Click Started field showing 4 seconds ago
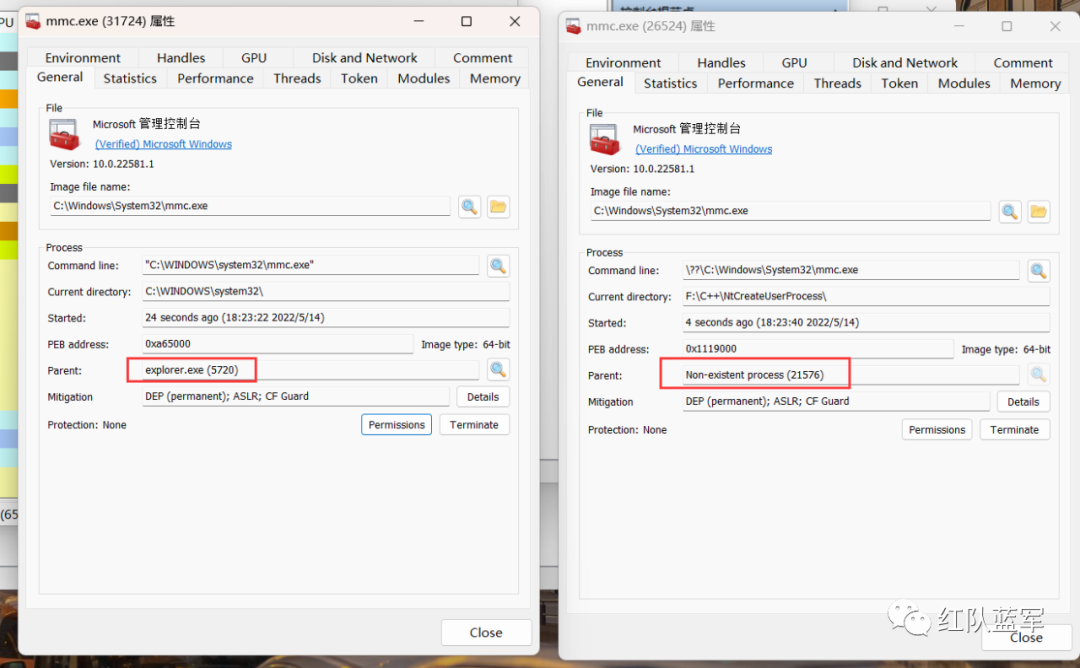 tap(866, 322)
